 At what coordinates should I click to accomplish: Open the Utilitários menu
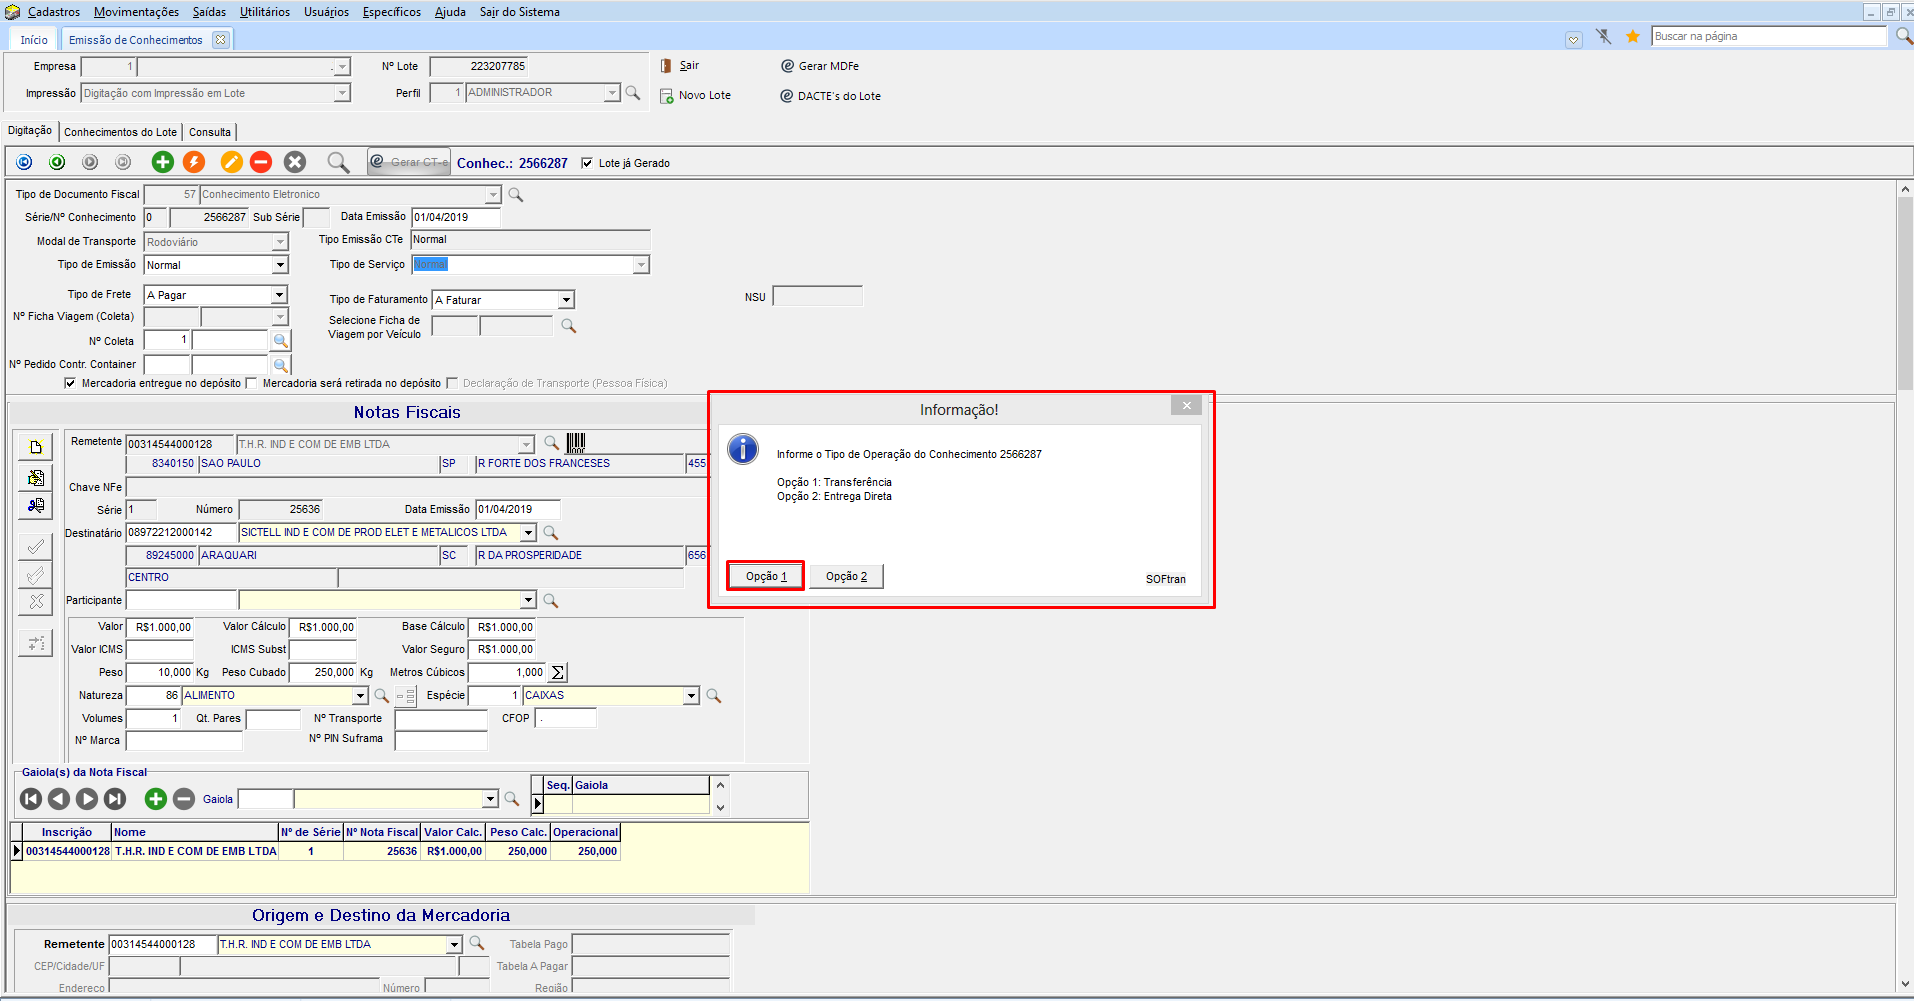[x=265, y=12]
